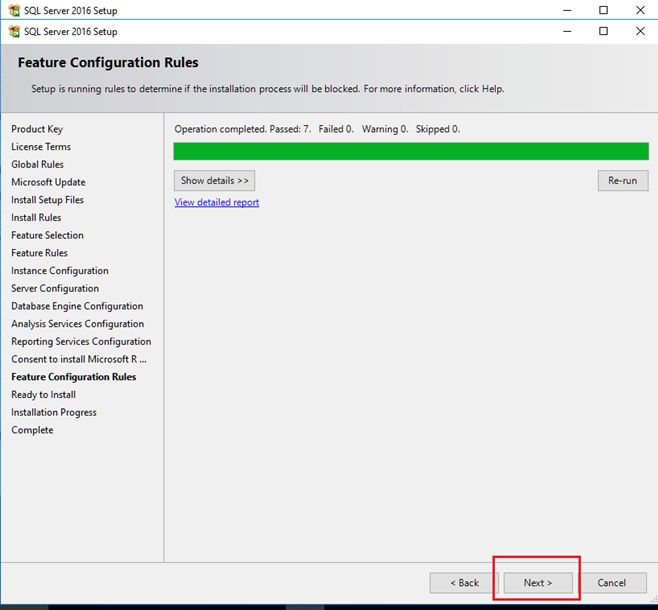The width and height of the screenshot is (658, 610).
Task: Go to Instance Configuration step
Action: (x=60, y=271)
